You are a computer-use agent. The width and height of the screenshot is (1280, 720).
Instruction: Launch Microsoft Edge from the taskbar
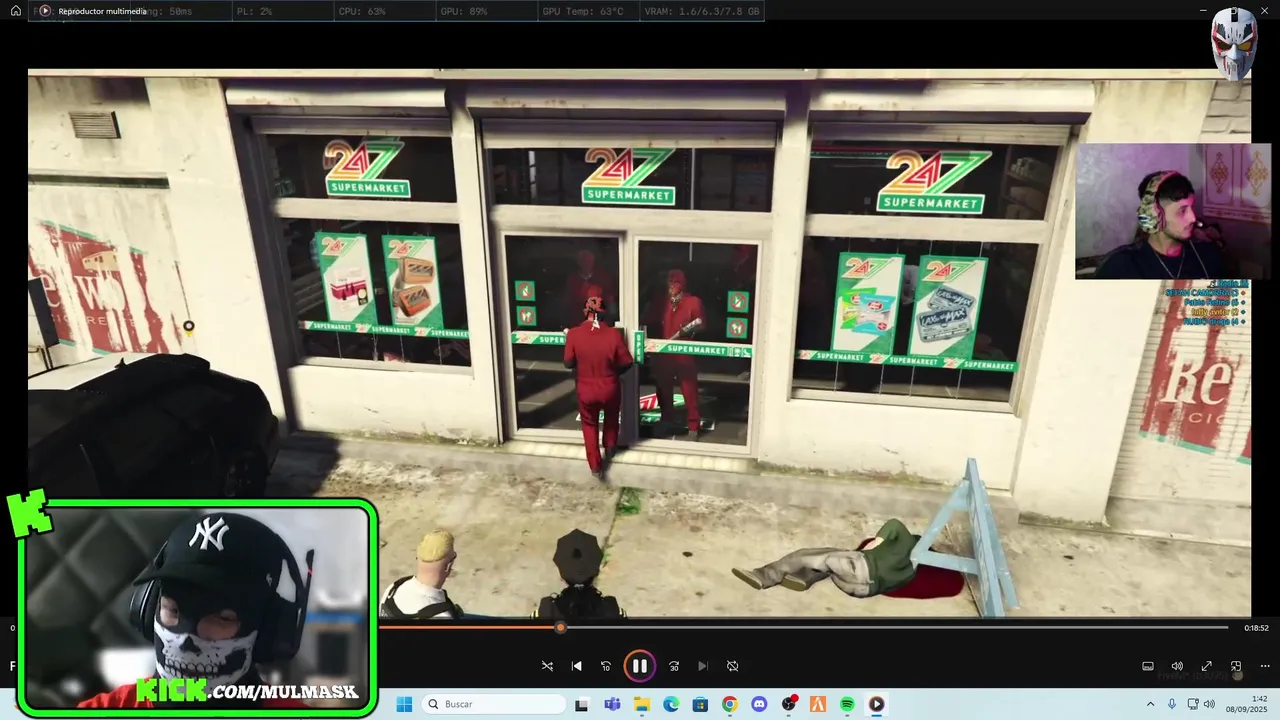point(671,704)
